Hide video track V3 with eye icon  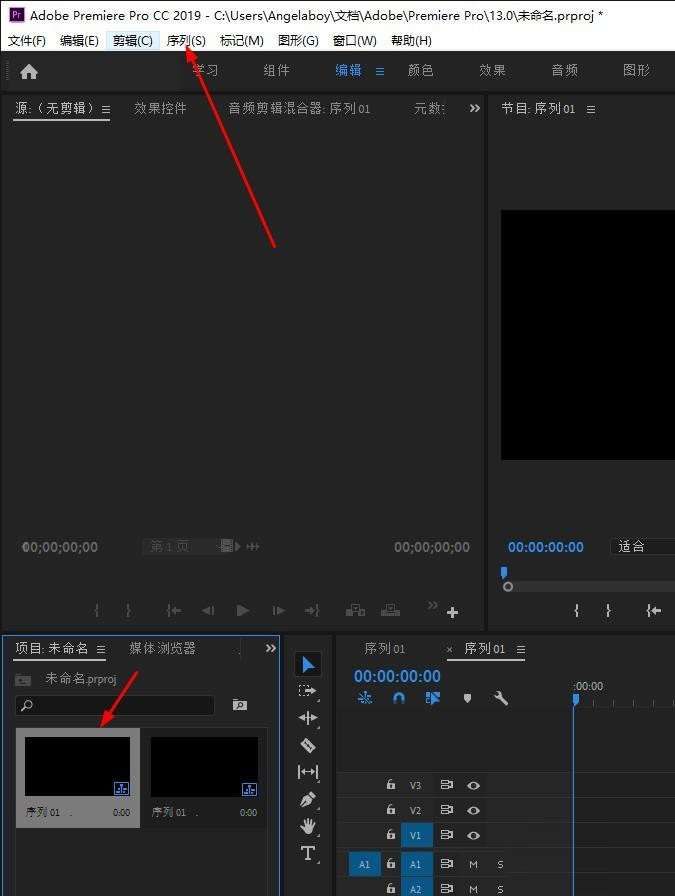(x=473, y=786)
